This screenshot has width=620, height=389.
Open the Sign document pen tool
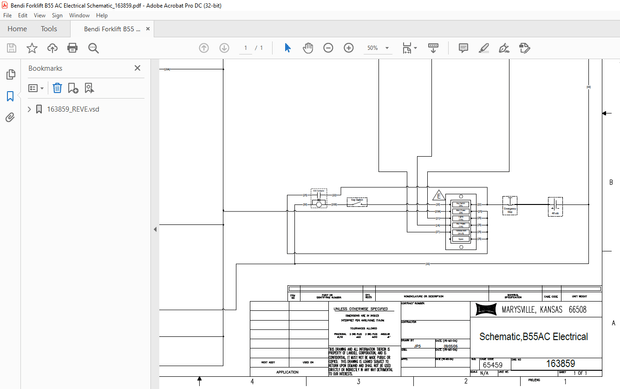coord(504,48)
